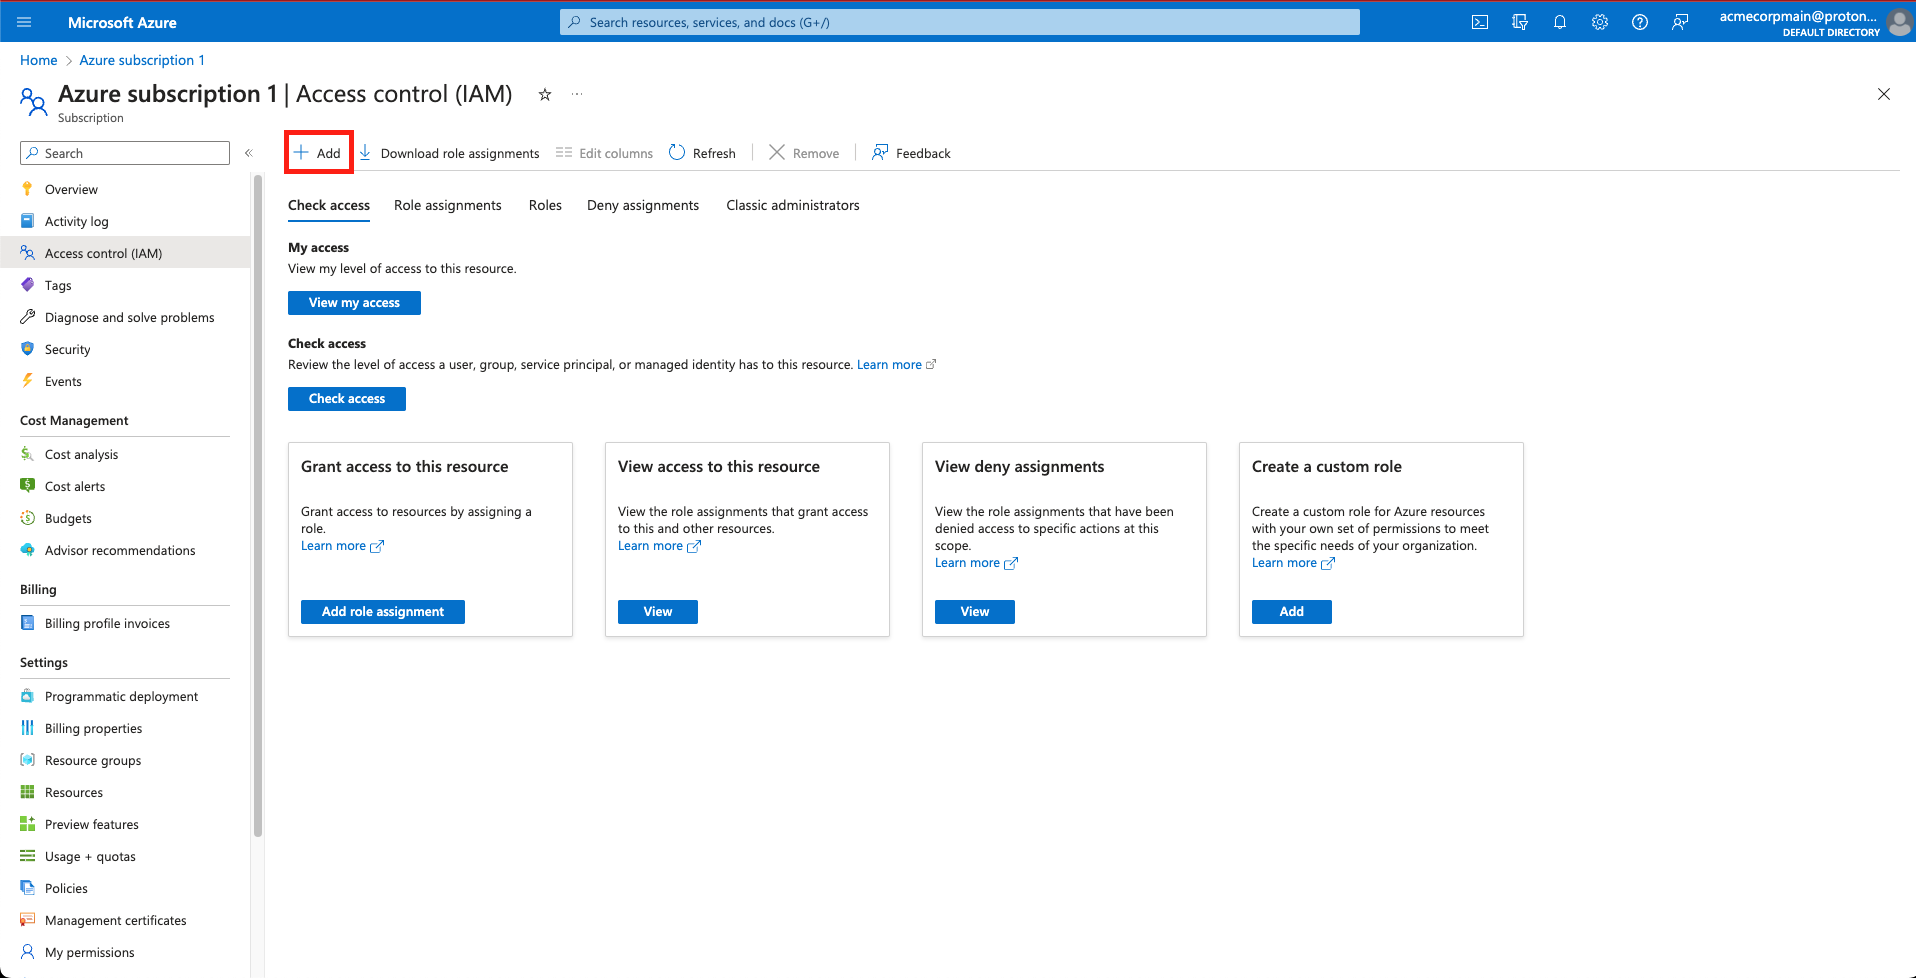
Task: Click the Remove toolbar item
Action: point(804,153)
